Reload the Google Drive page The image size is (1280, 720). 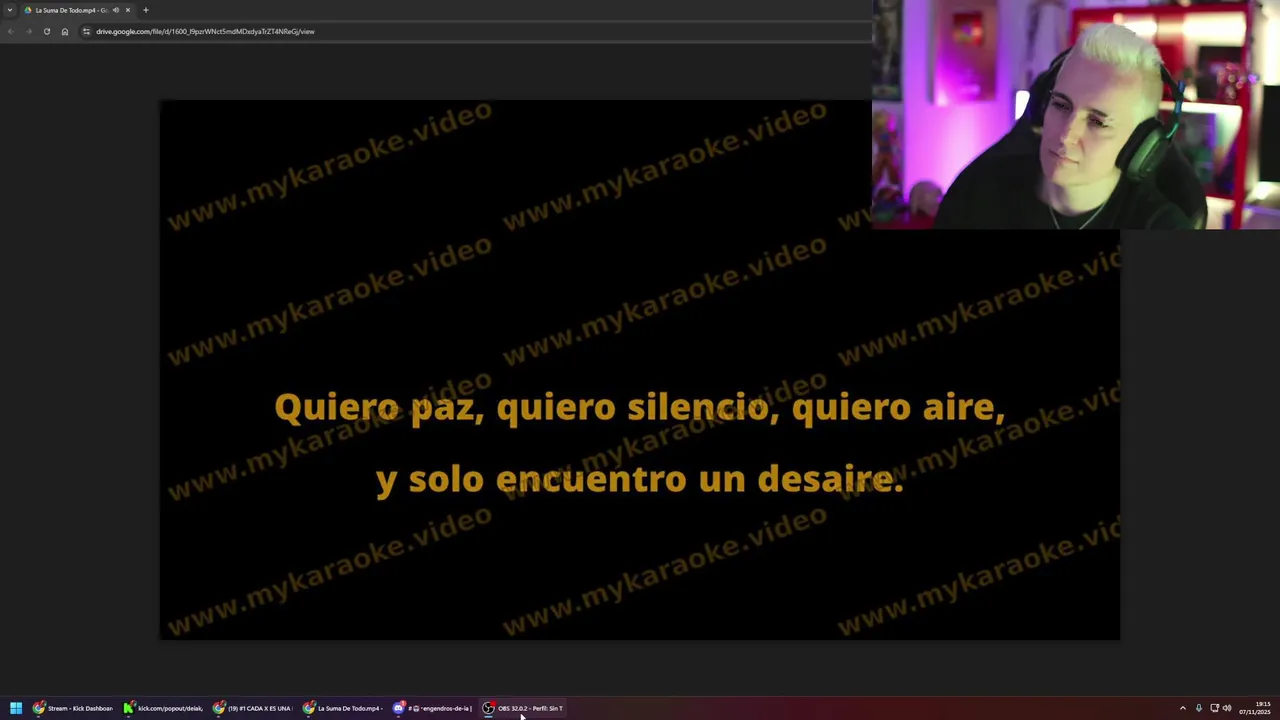46,31
